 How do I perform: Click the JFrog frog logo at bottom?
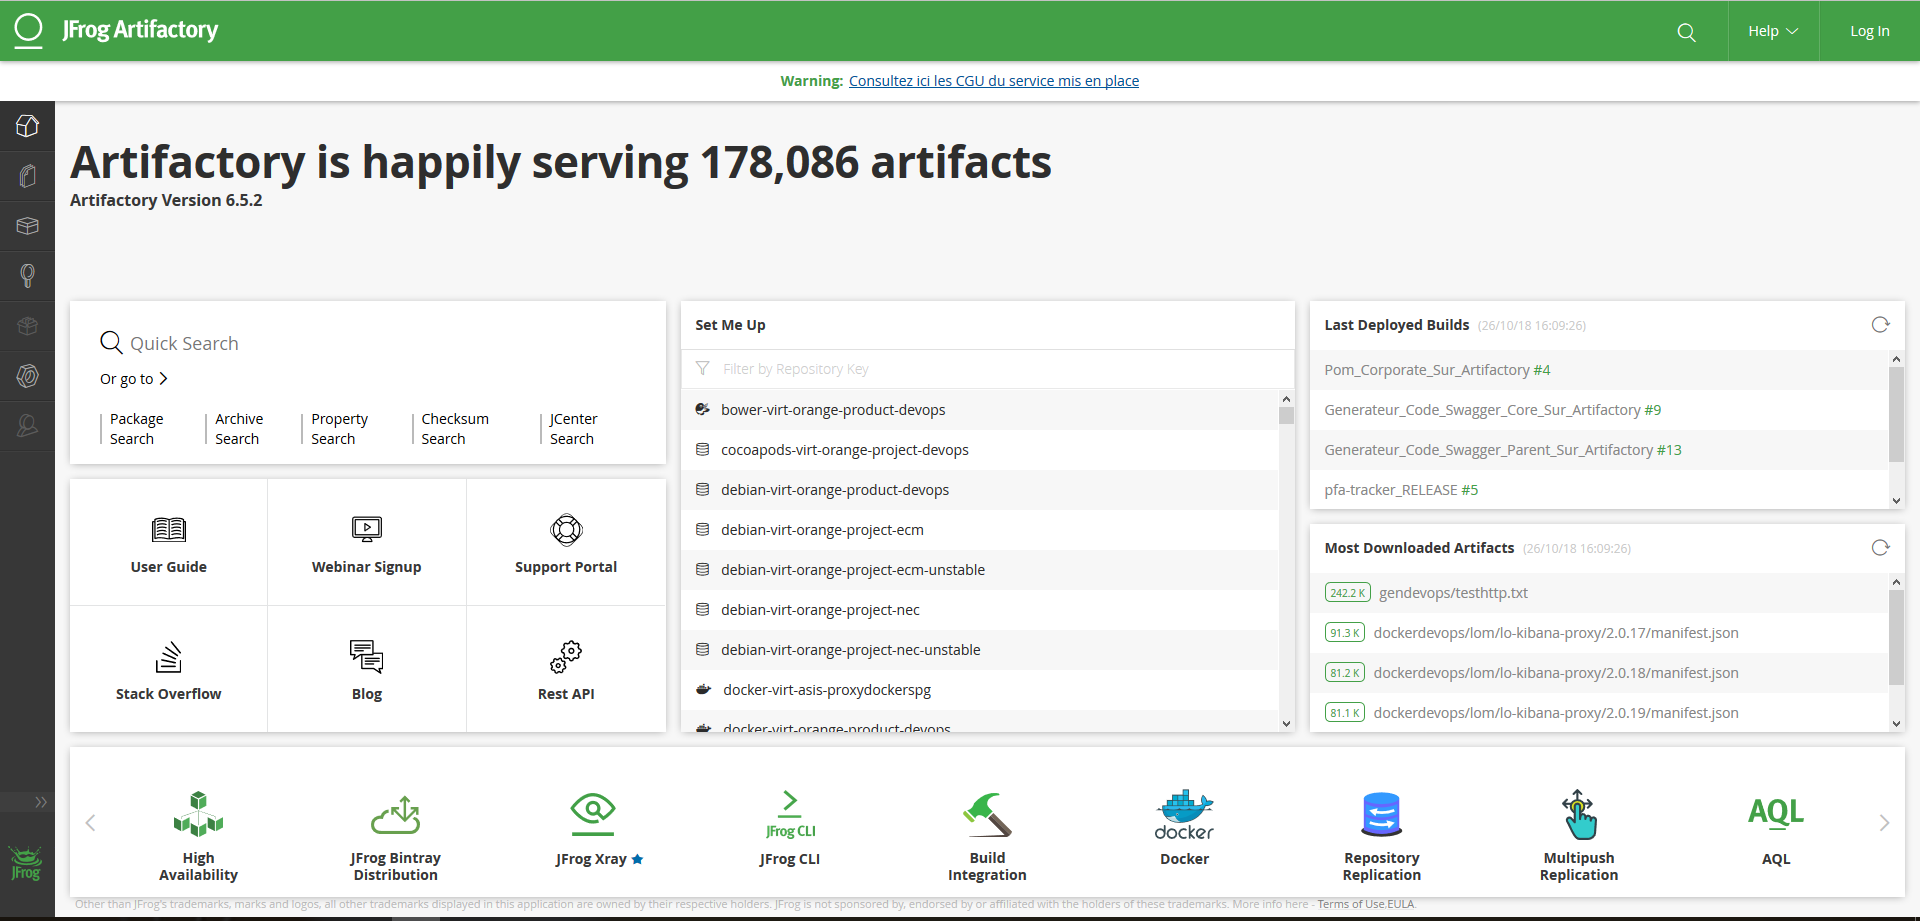tap(26, 863)
